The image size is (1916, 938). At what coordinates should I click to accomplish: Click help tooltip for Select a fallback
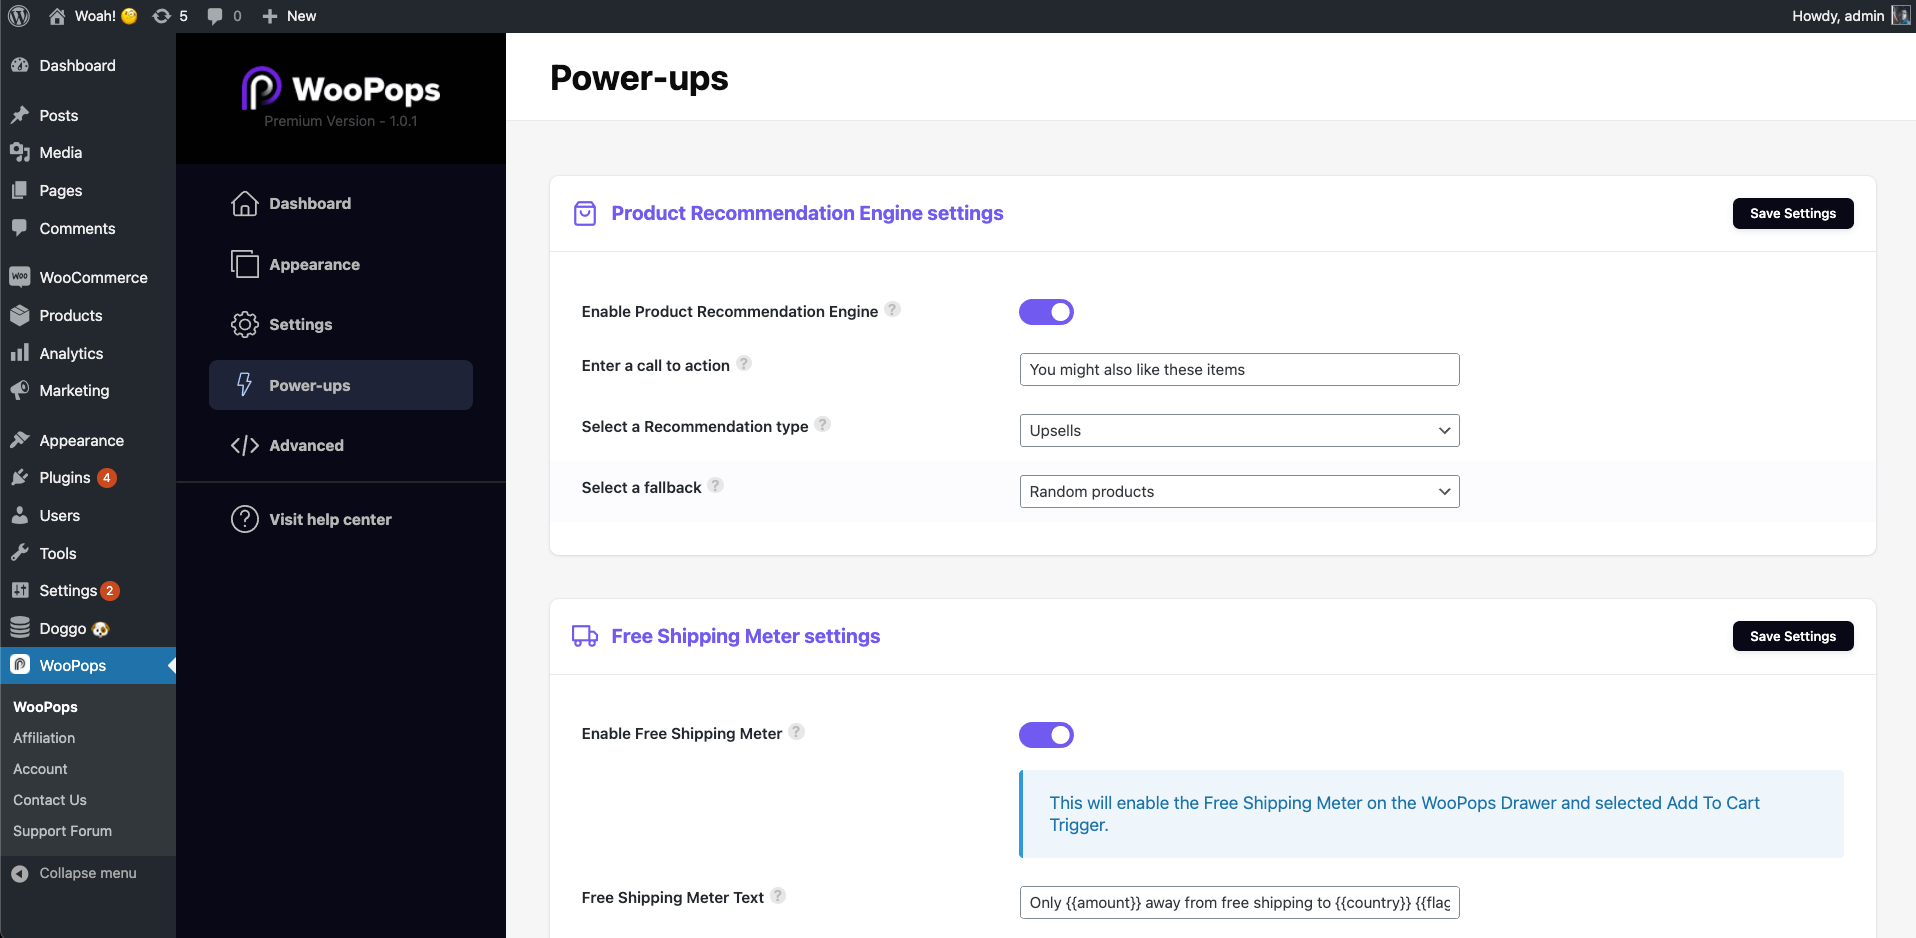[716, 486]
